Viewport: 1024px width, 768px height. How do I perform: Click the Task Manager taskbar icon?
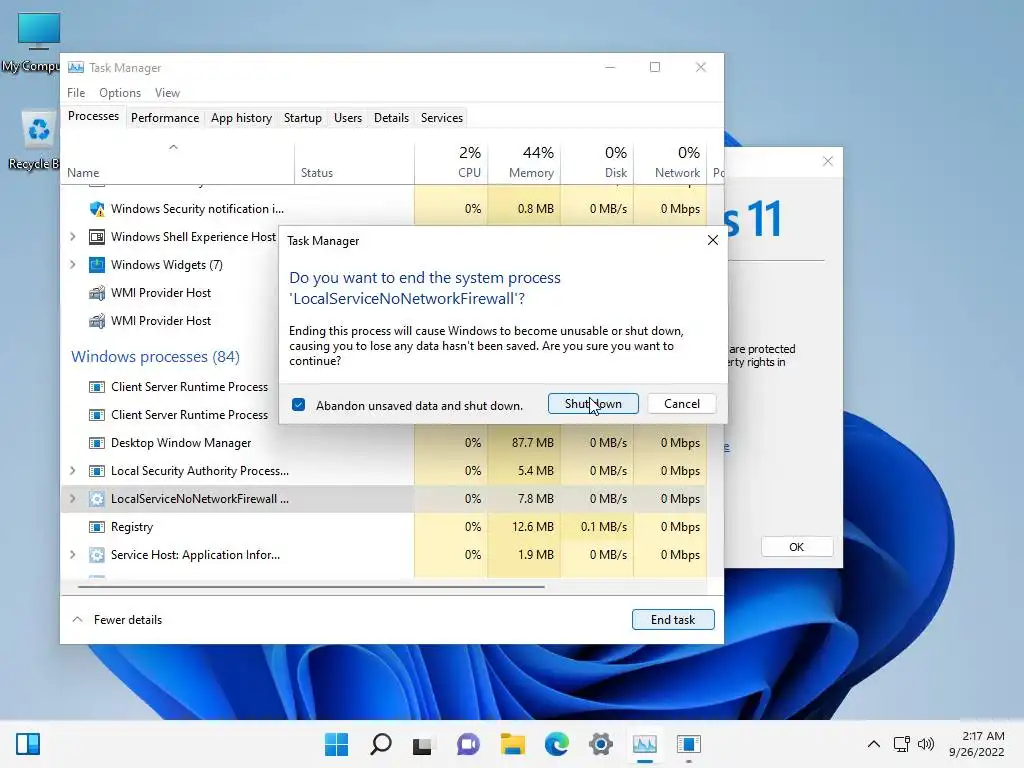(645, 744)
